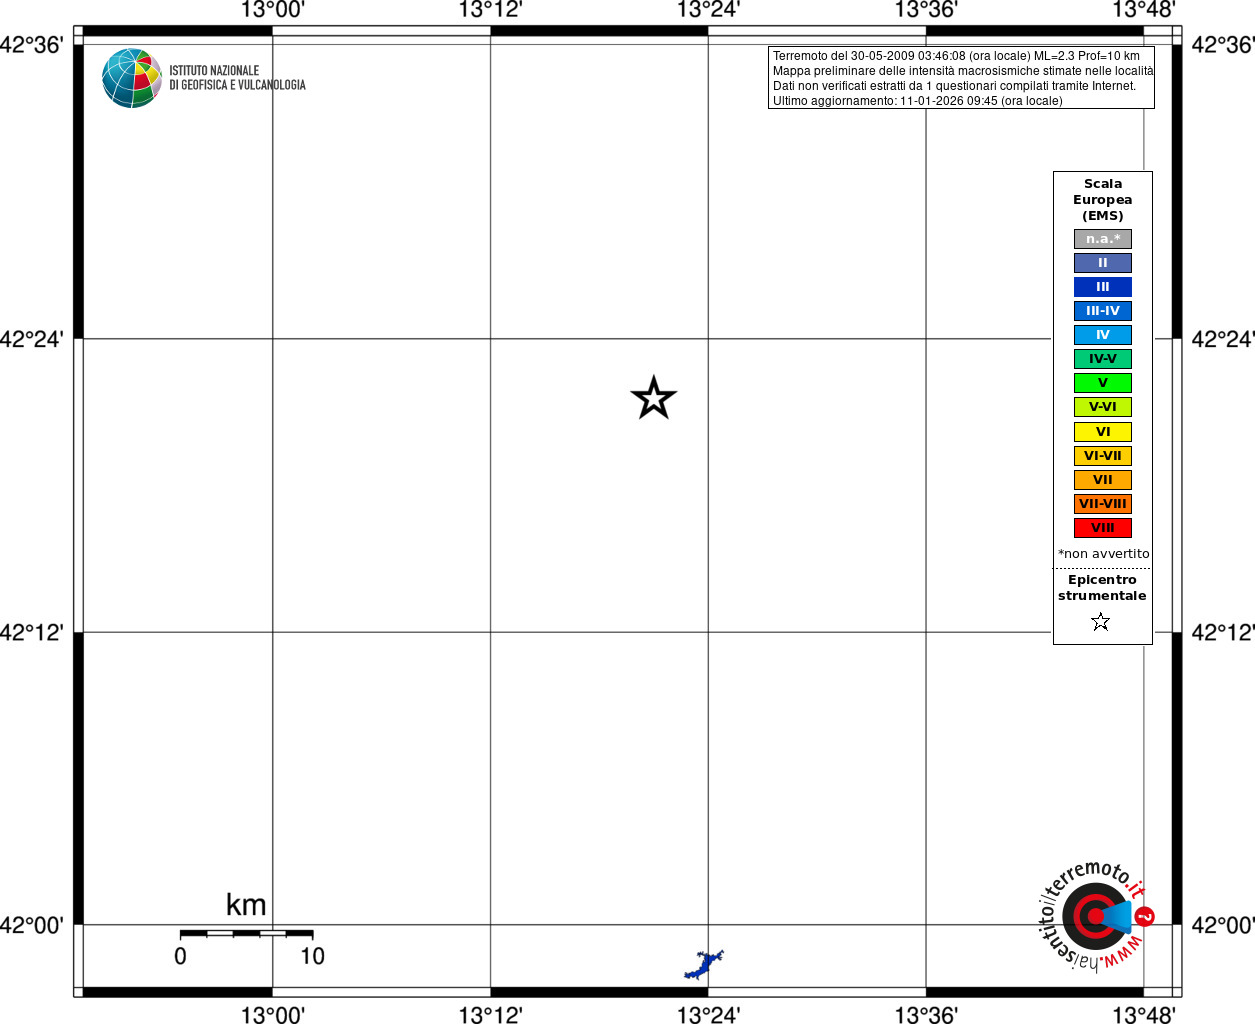The image size is (1255, 1024).
Task: Select the V-VI legend swatch
Action: (x=1103, y=407)
